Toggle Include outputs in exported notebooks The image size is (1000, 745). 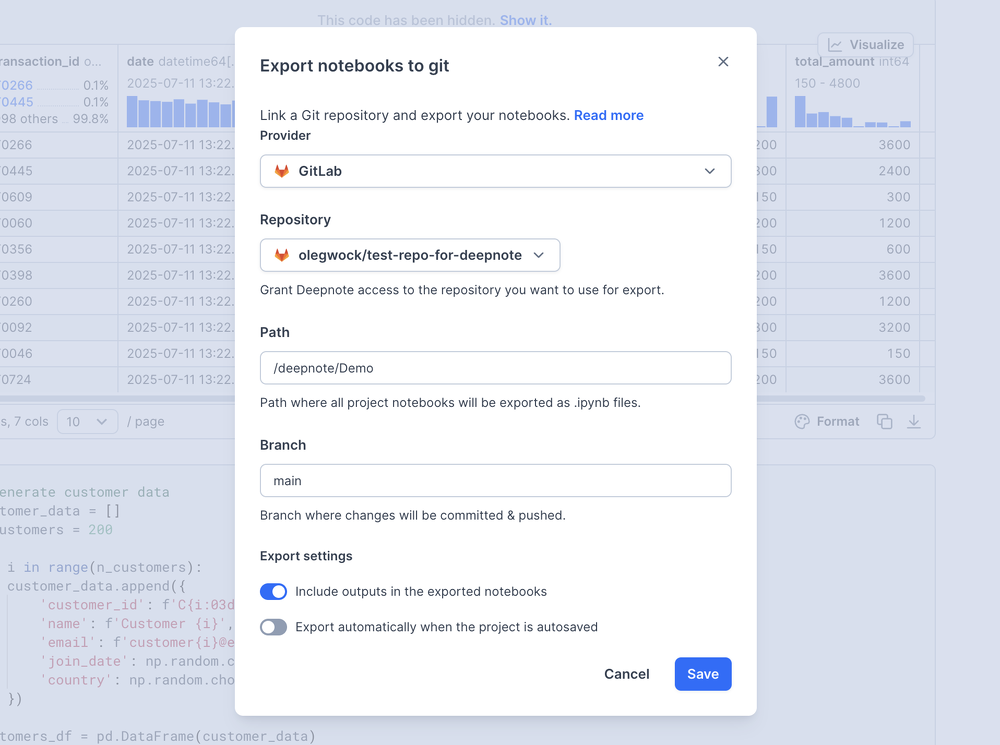point(273,592)
